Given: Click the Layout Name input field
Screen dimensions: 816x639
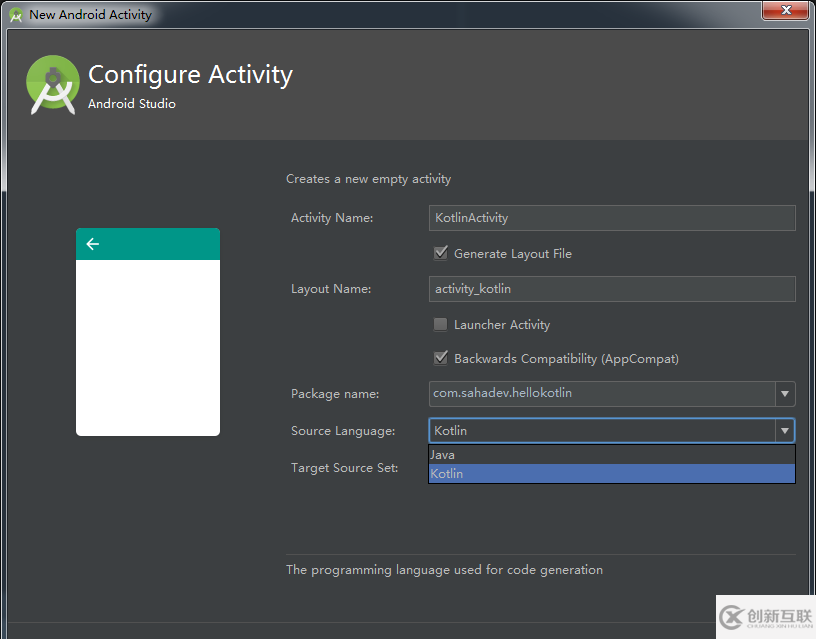Looking at the screenshot, I should click(612, 289).
